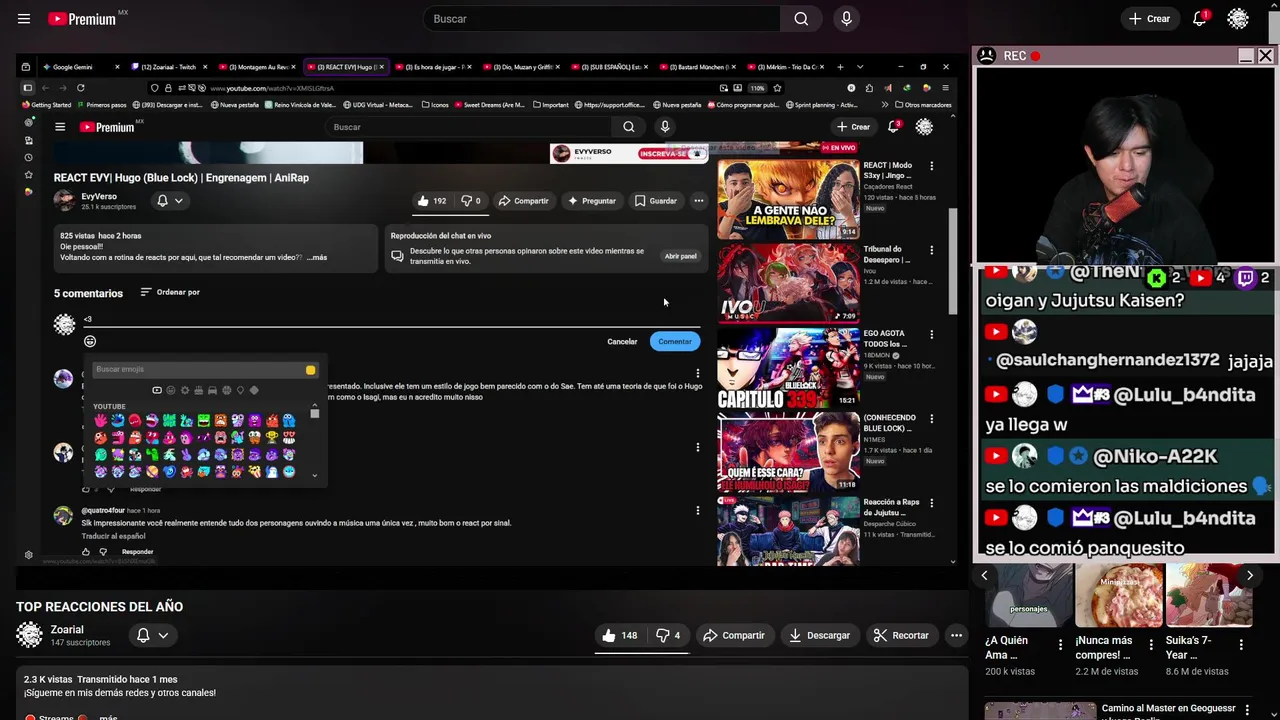
Task: Submit comment with Comentar button
Action: pos(675,342)
